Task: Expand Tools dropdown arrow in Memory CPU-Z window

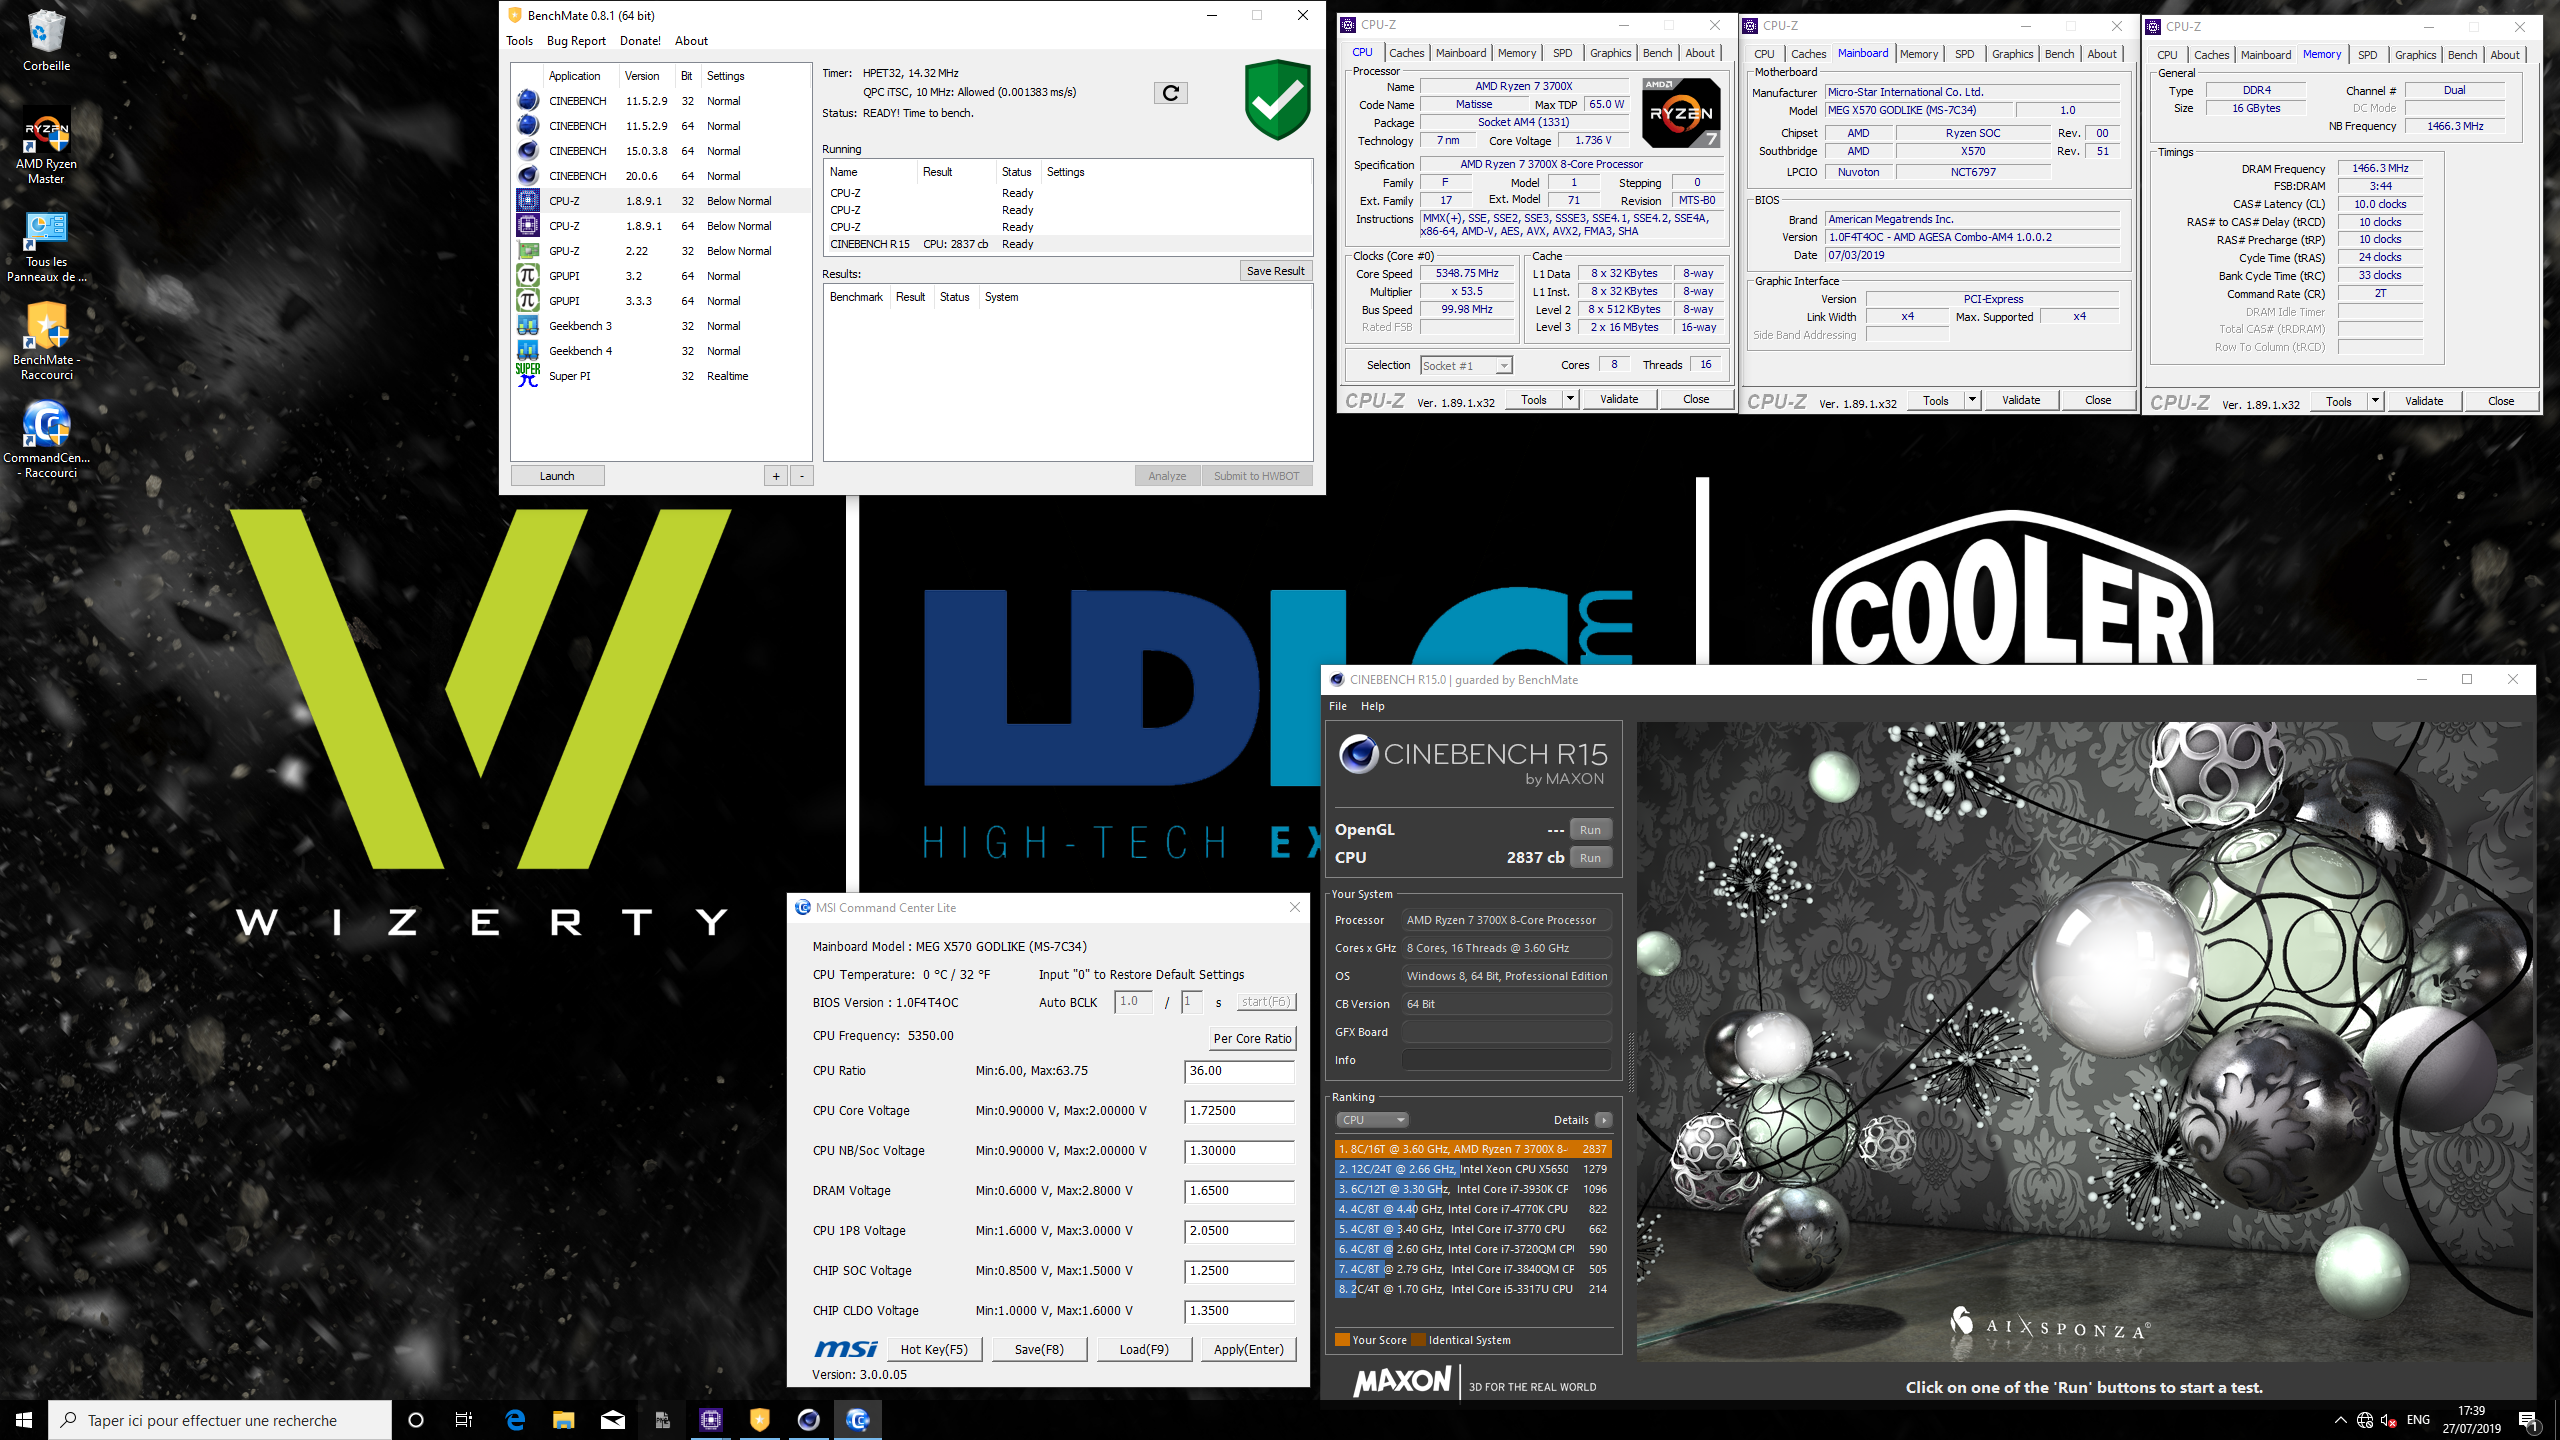Action: [x=2375, y=402]
